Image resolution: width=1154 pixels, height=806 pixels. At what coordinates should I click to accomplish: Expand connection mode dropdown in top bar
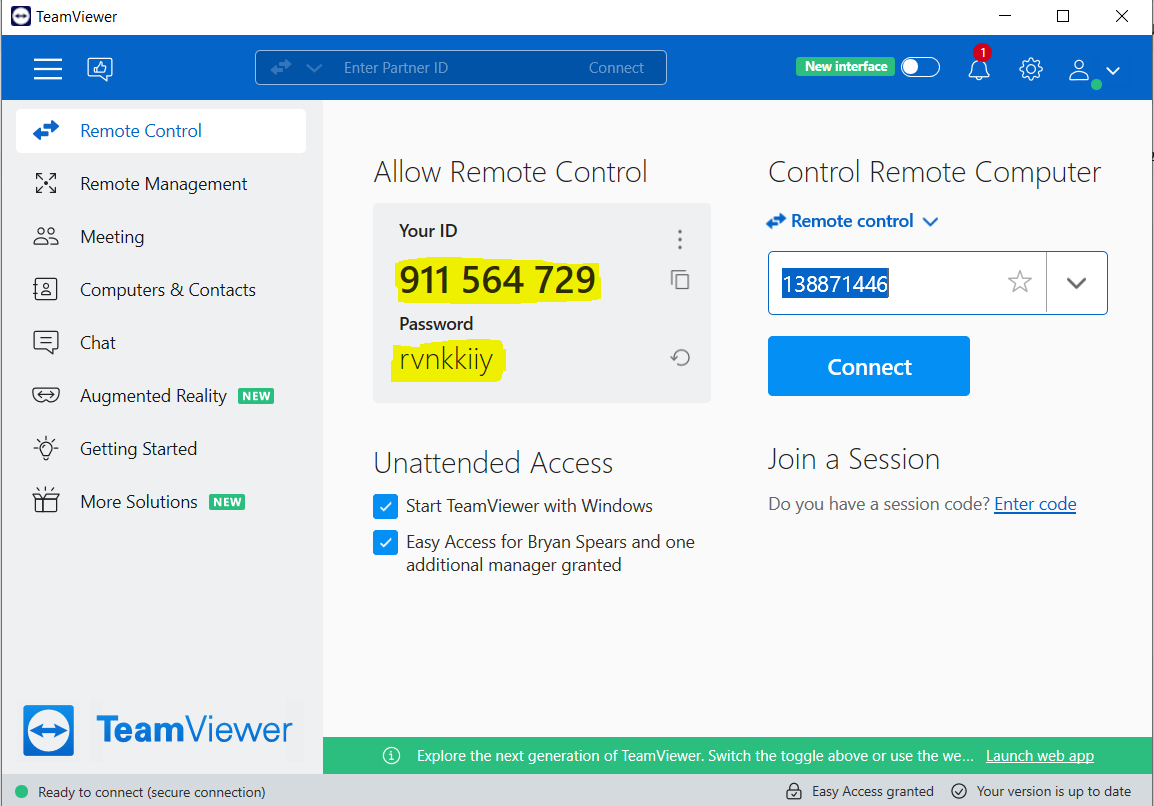[314, 68]
